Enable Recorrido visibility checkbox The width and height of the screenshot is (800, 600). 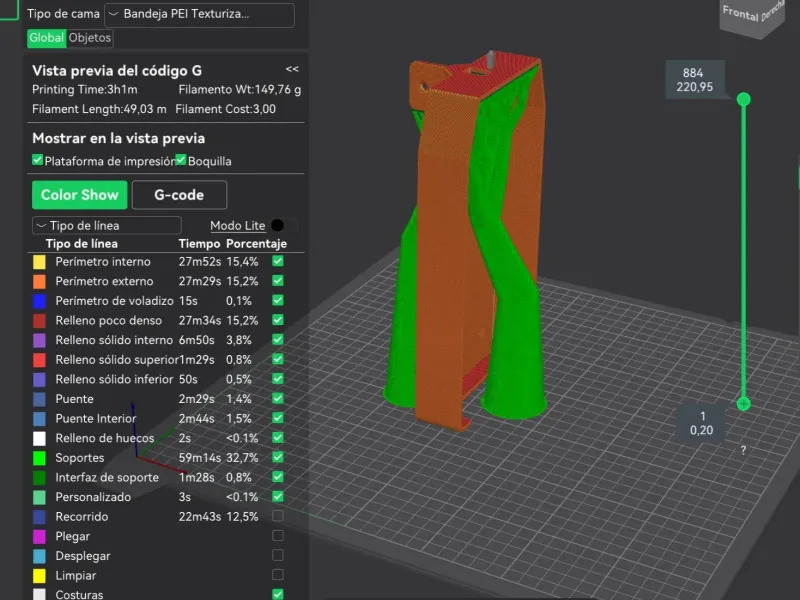[x=278, y=516]
